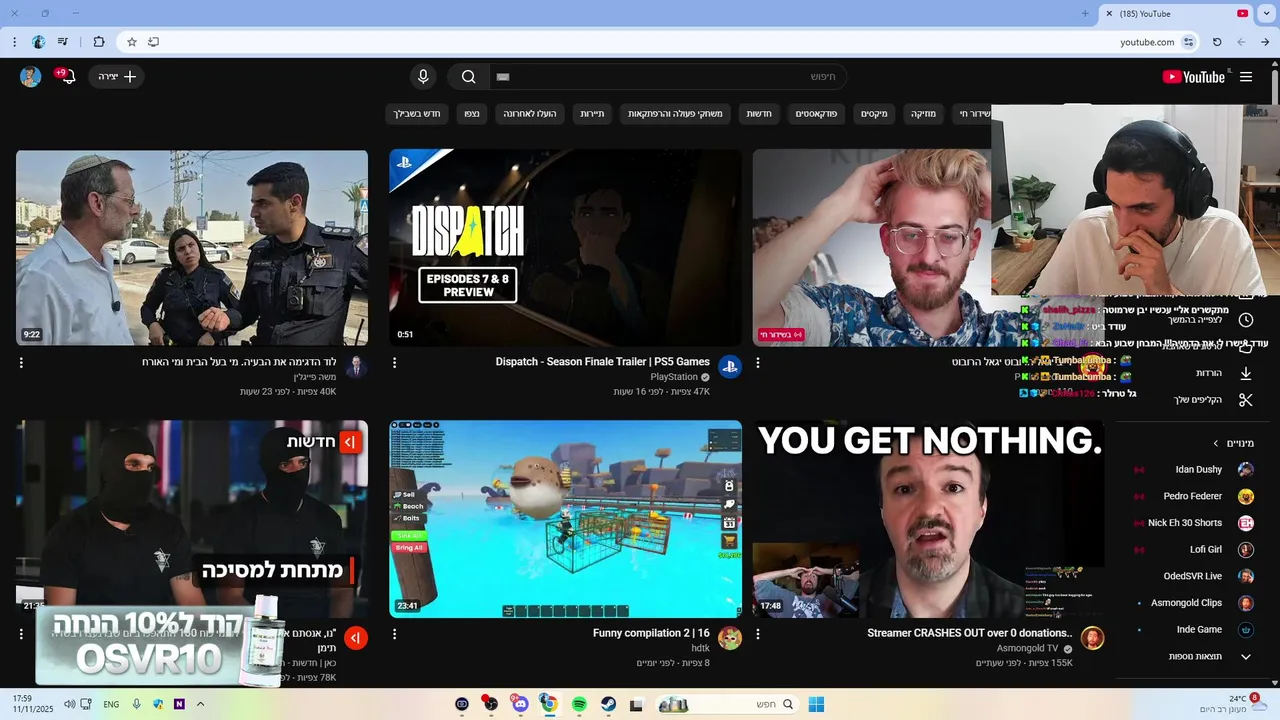Select Recently uploaded (הועלו לאחרונה) chip
Viewport: 1280px width, 720px height.
pyautogui.click(x=531, y=114)
